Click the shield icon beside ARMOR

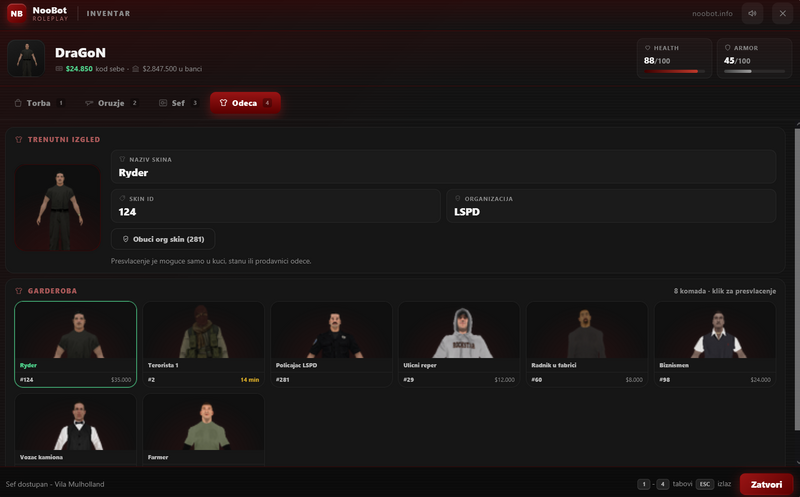click(728, 47)
